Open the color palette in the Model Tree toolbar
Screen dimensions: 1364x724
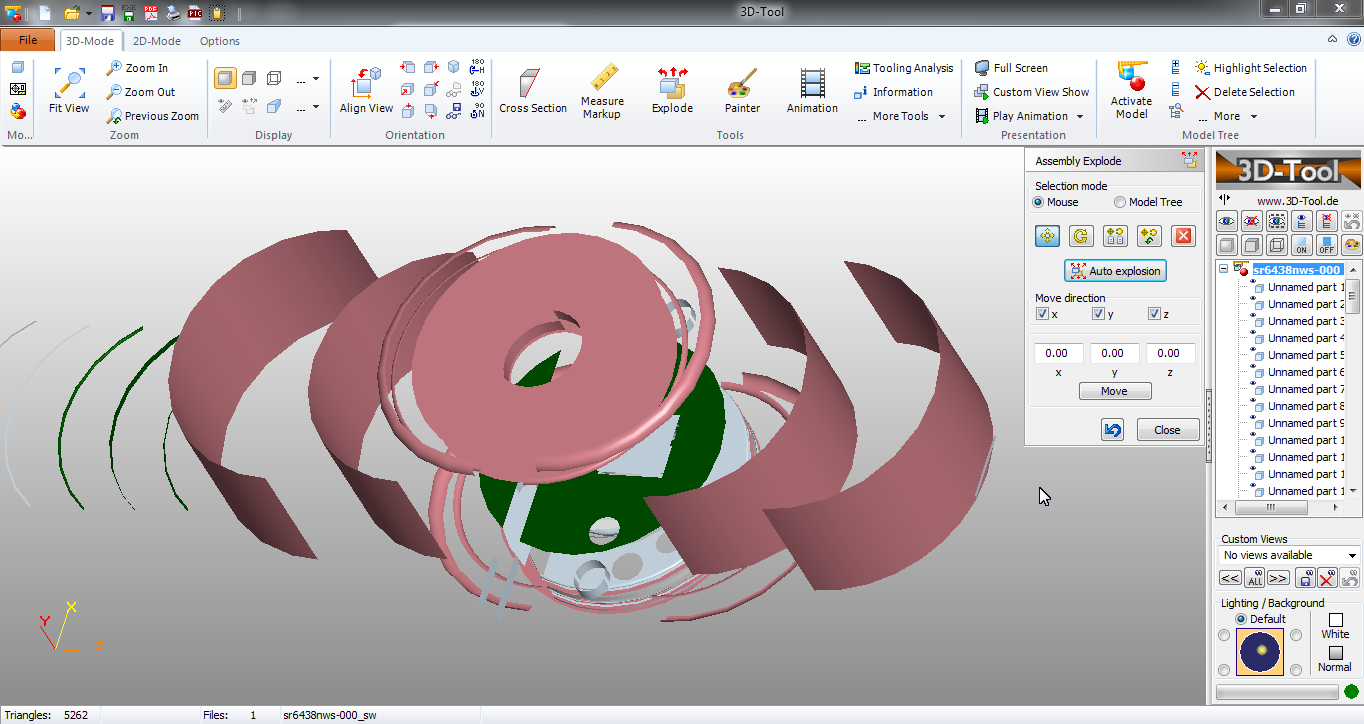1352,245
